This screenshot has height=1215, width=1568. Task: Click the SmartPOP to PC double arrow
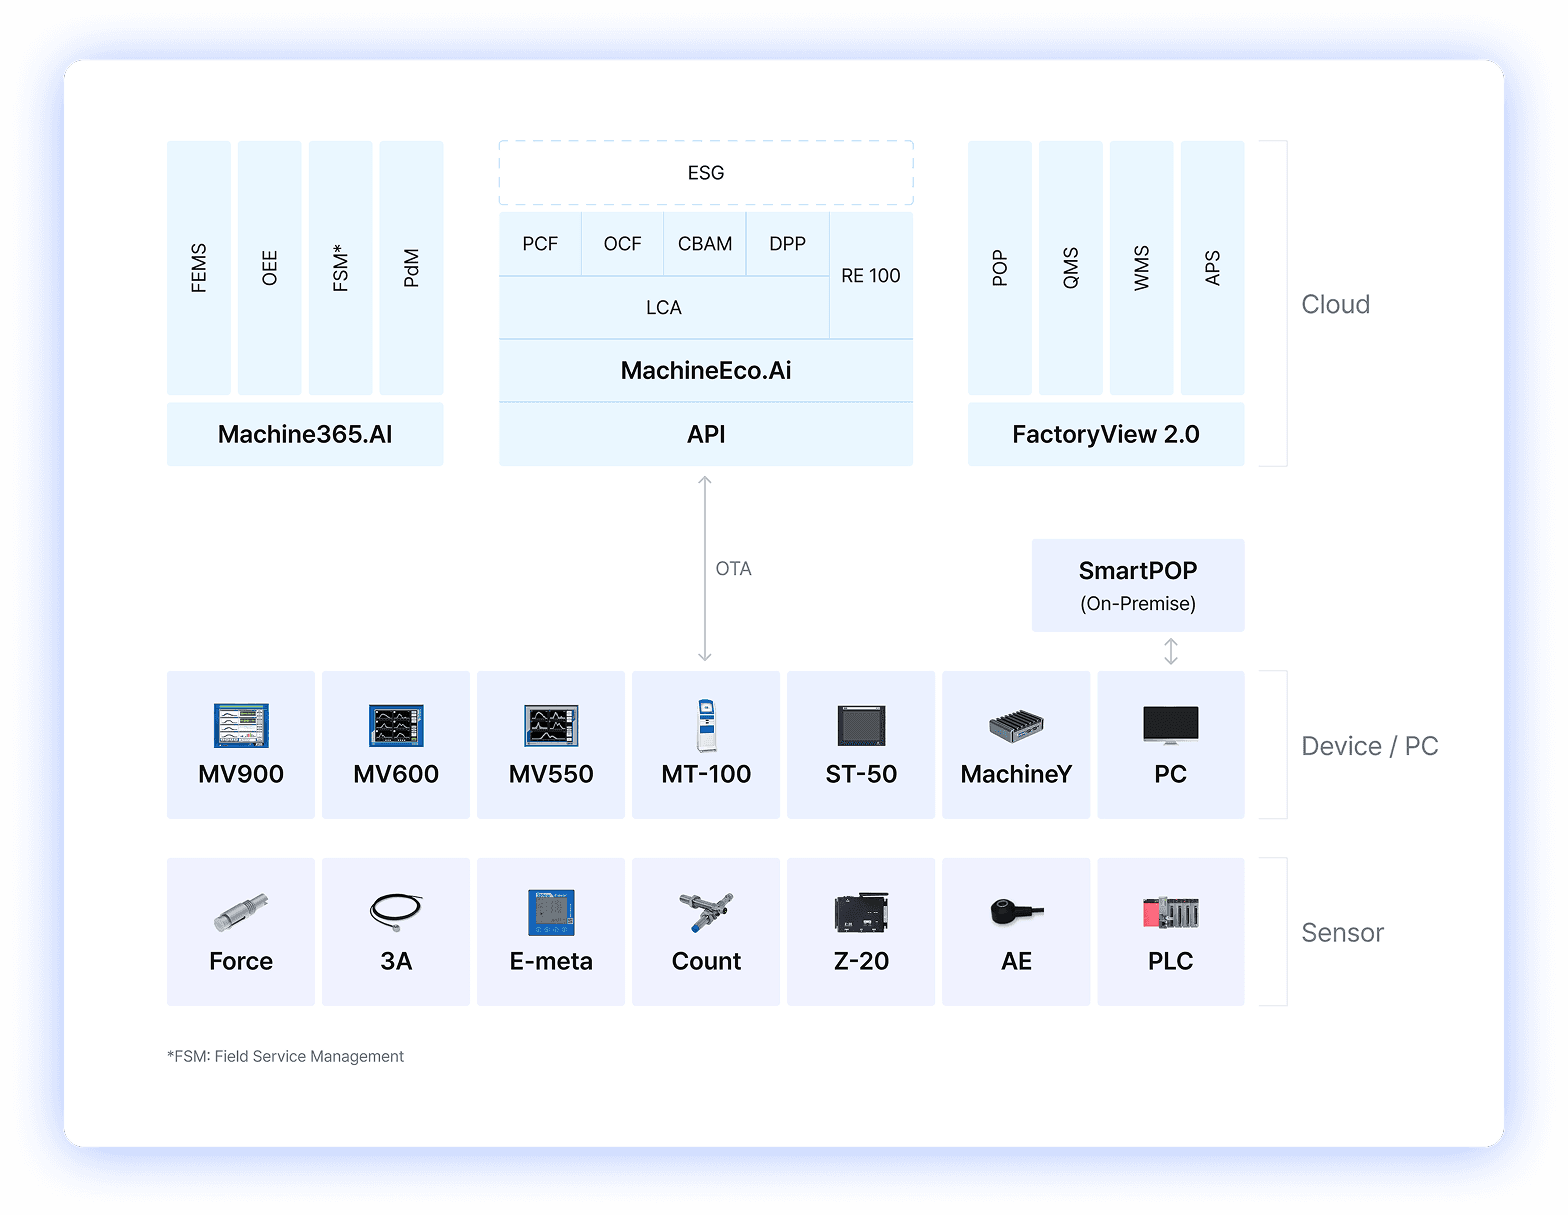(1171, 652)
